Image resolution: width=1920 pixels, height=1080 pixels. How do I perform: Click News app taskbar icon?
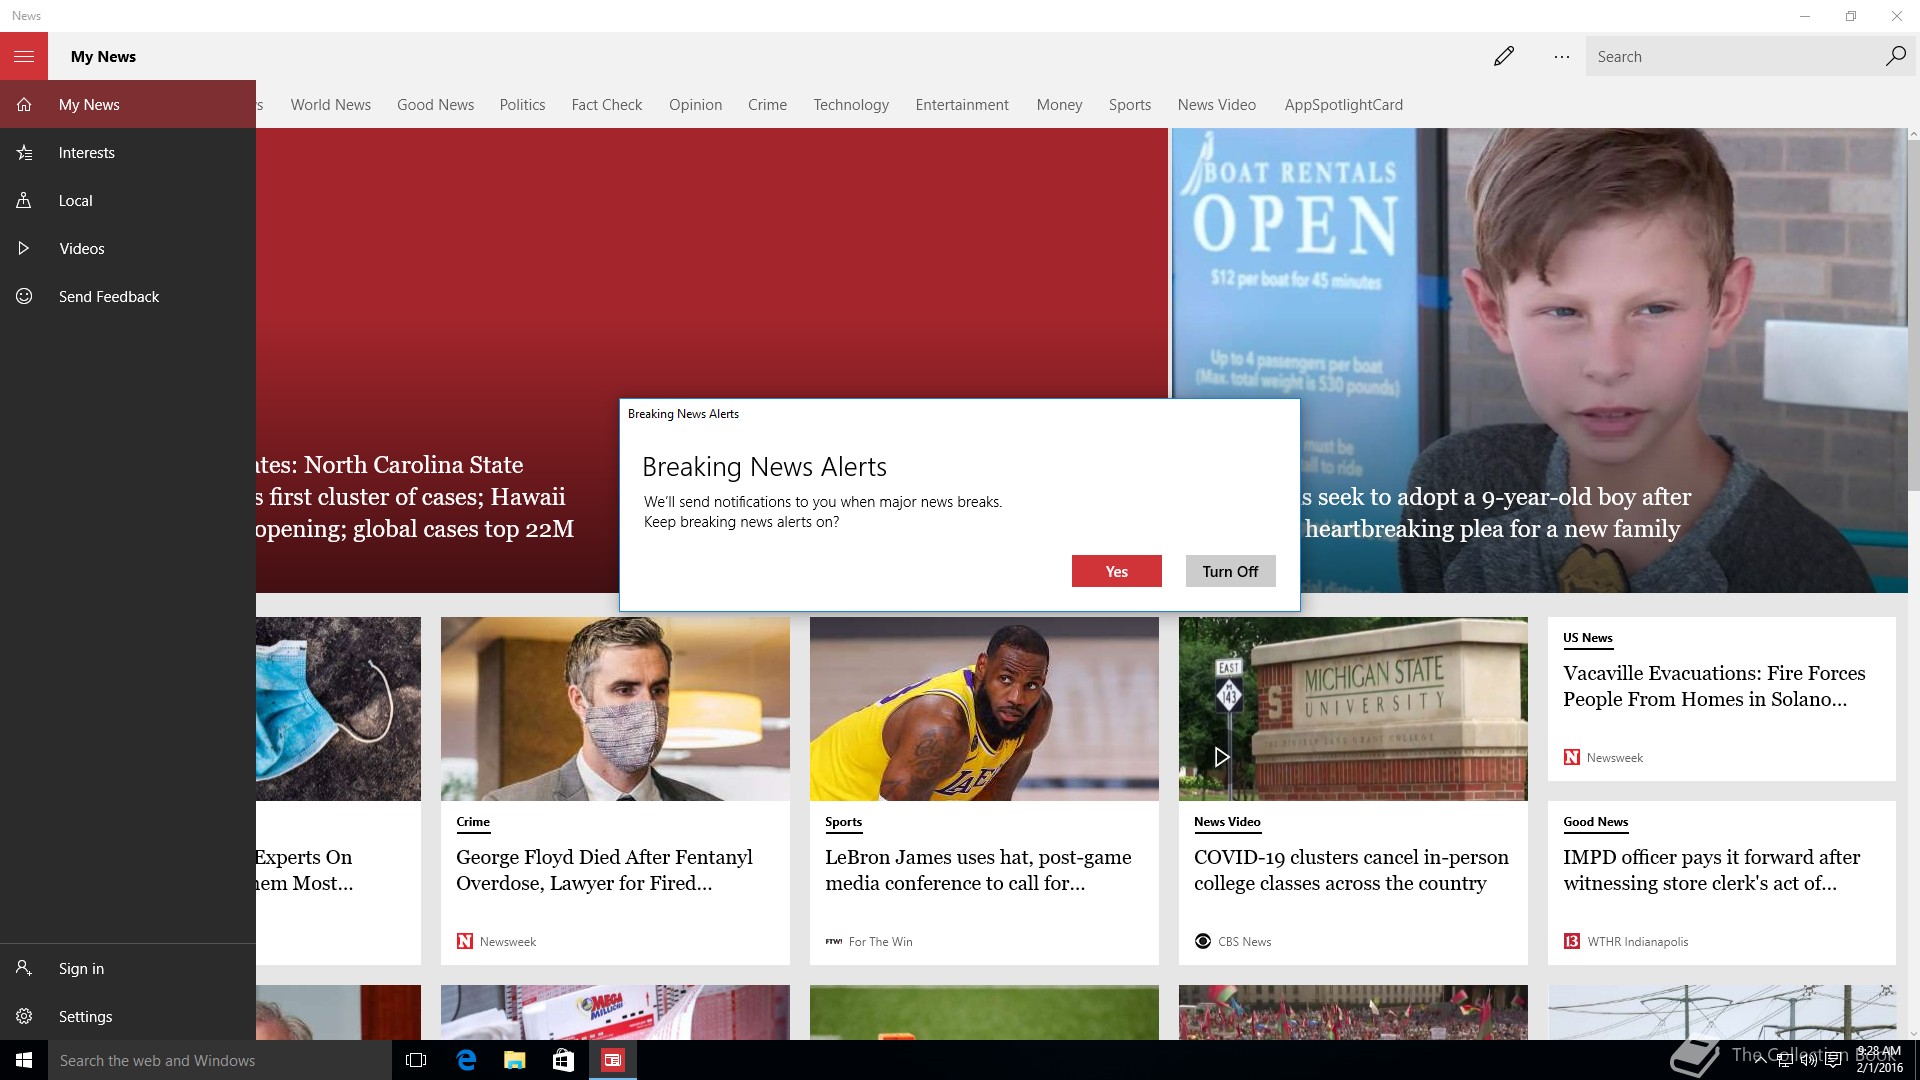(612, 1060)
